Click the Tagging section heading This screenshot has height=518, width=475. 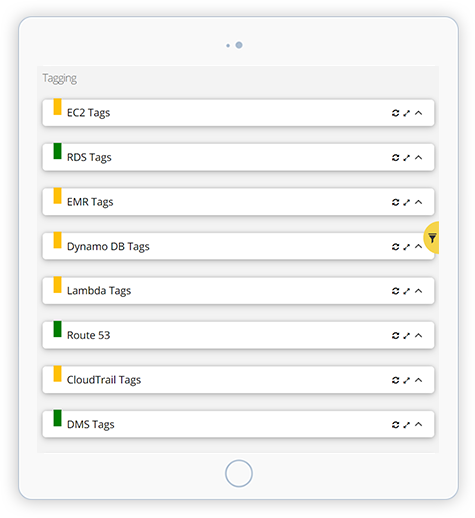click(59, 79)
